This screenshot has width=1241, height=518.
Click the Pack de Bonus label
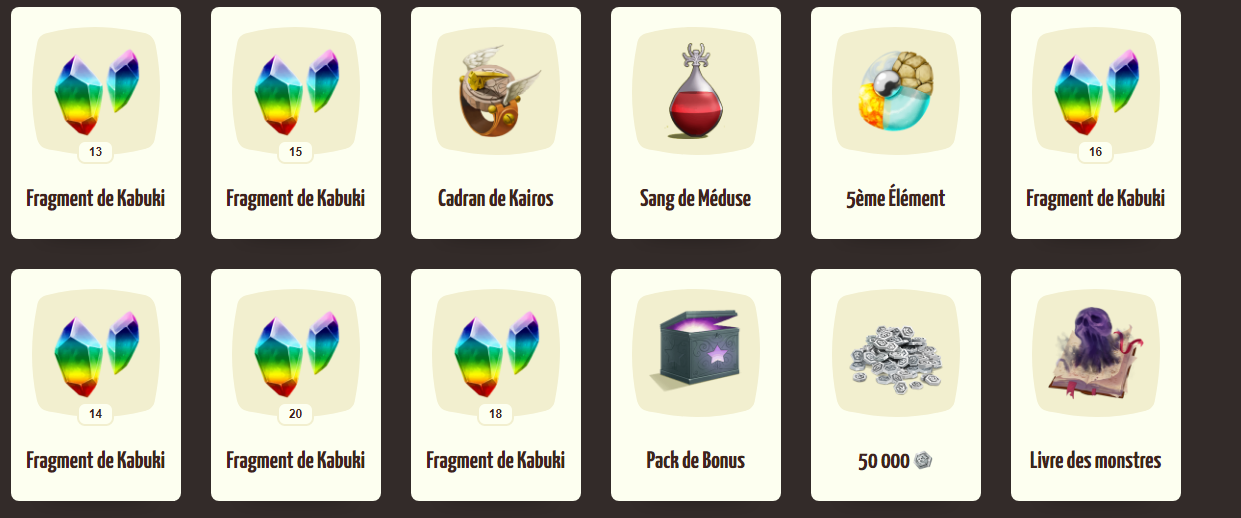(696, 460)
